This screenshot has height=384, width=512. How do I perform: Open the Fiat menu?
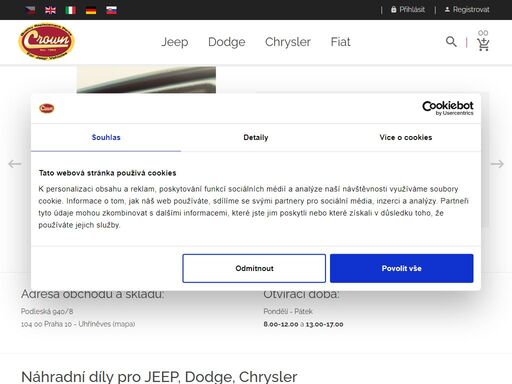[340, 42]
